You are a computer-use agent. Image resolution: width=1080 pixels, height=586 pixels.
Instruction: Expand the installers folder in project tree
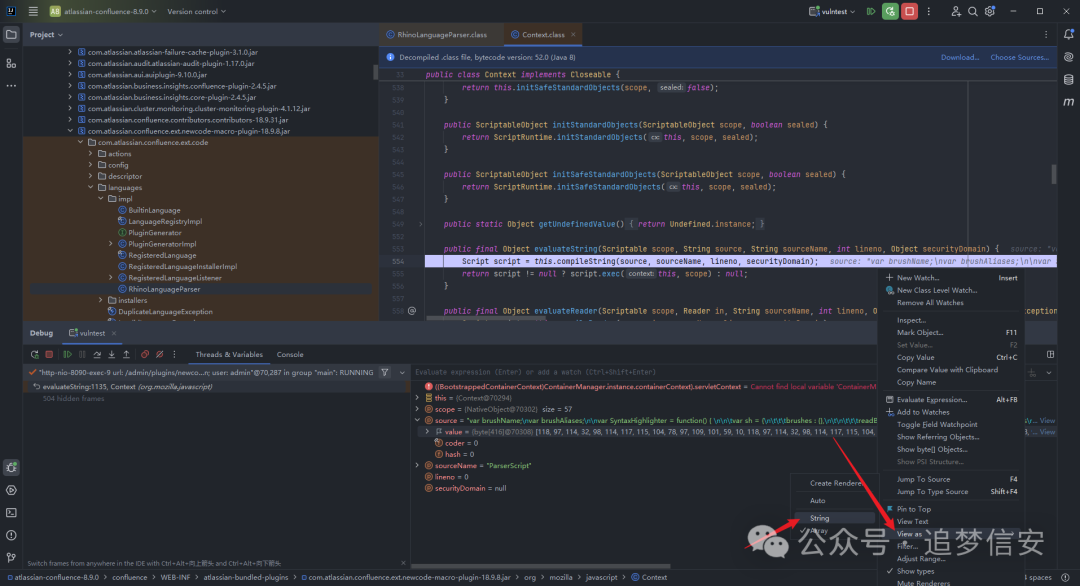101,300
